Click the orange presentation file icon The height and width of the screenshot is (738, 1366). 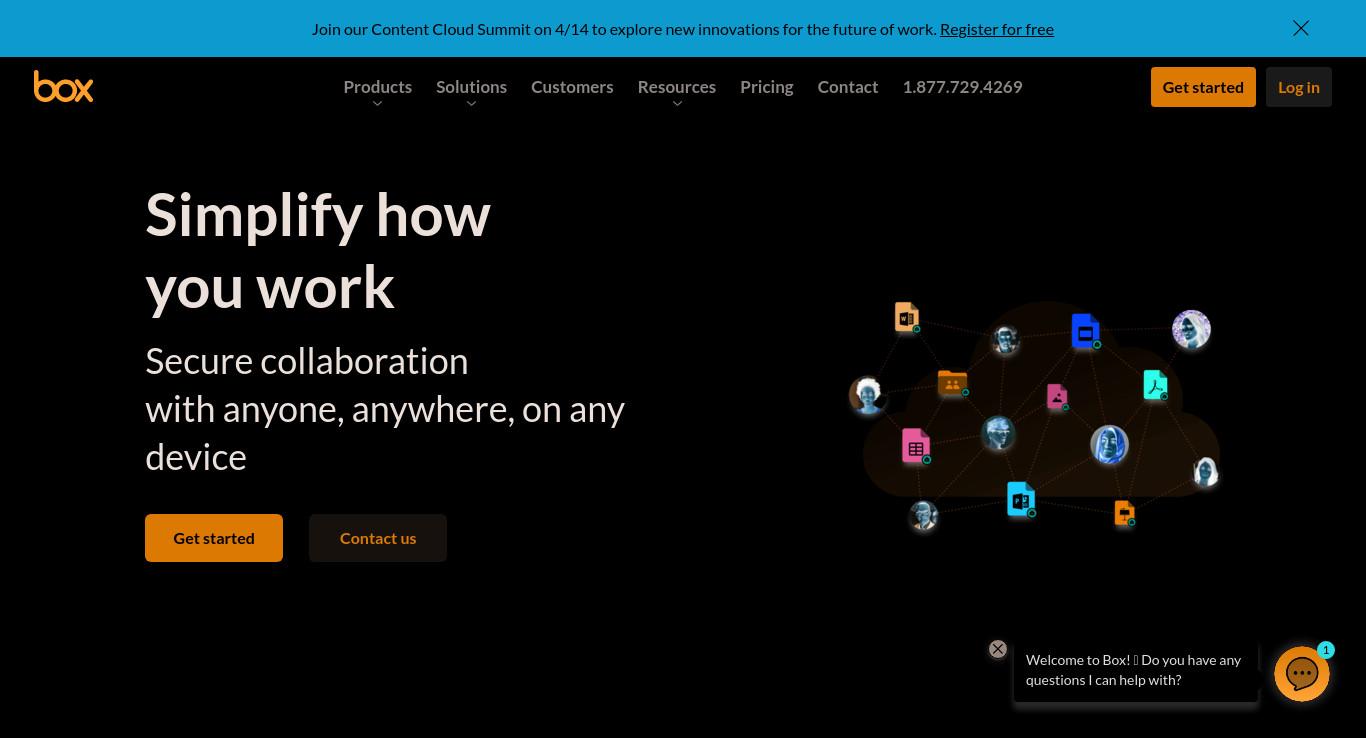pyautogui.click(x=1125, y=513)
